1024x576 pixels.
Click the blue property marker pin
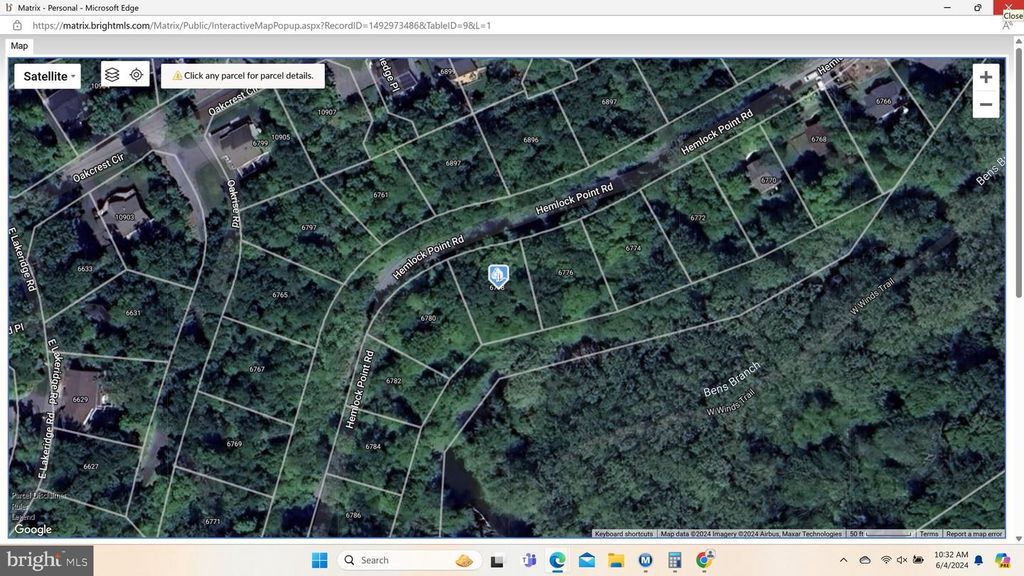coord(498,274)
